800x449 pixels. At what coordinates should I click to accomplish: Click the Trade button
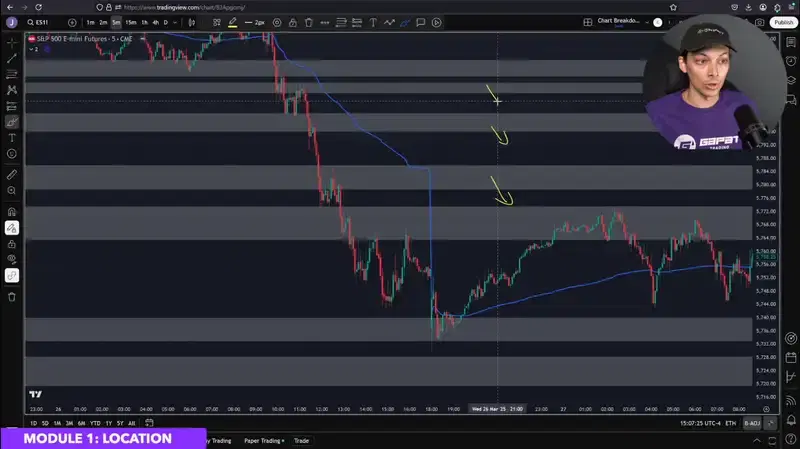301,441
